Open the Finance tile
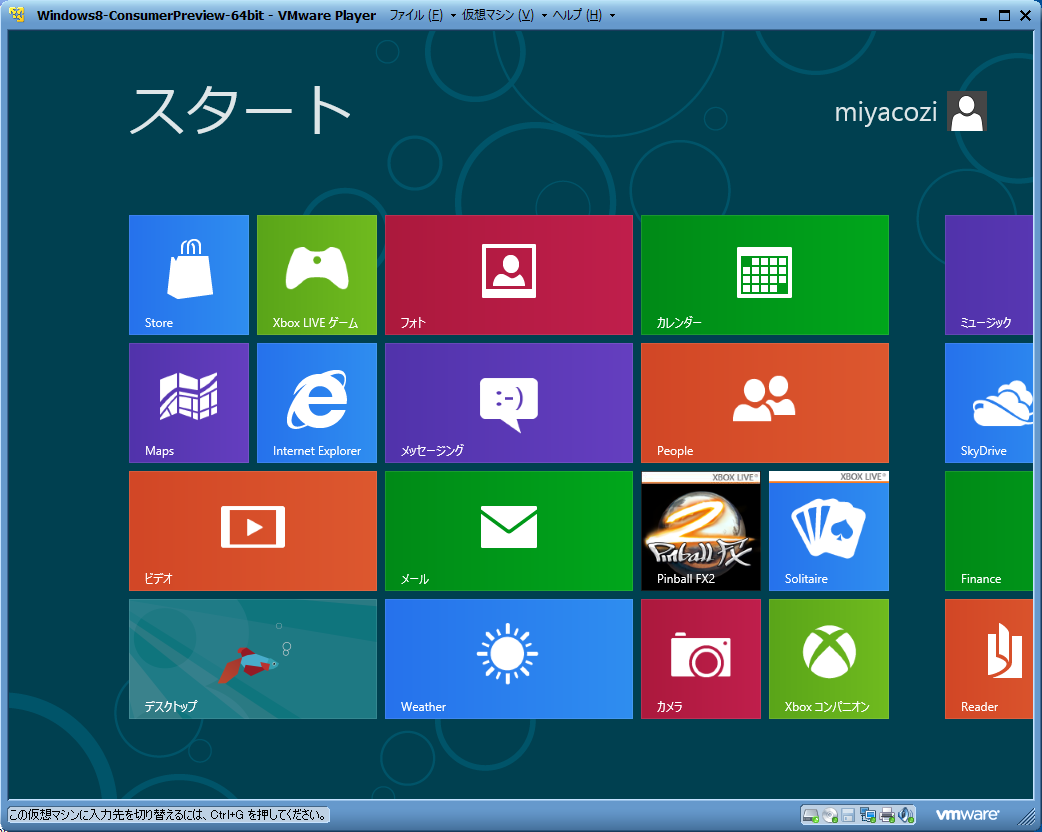This screenshot has height=832, width=1042. coord(989,531)
